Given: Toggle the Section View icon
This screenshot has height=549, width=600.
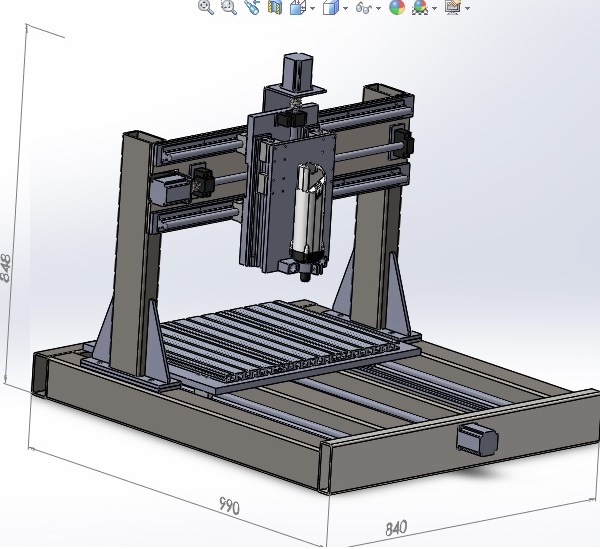Looking at the screenshot, I should pyautogui.click(x=275, y=7).
